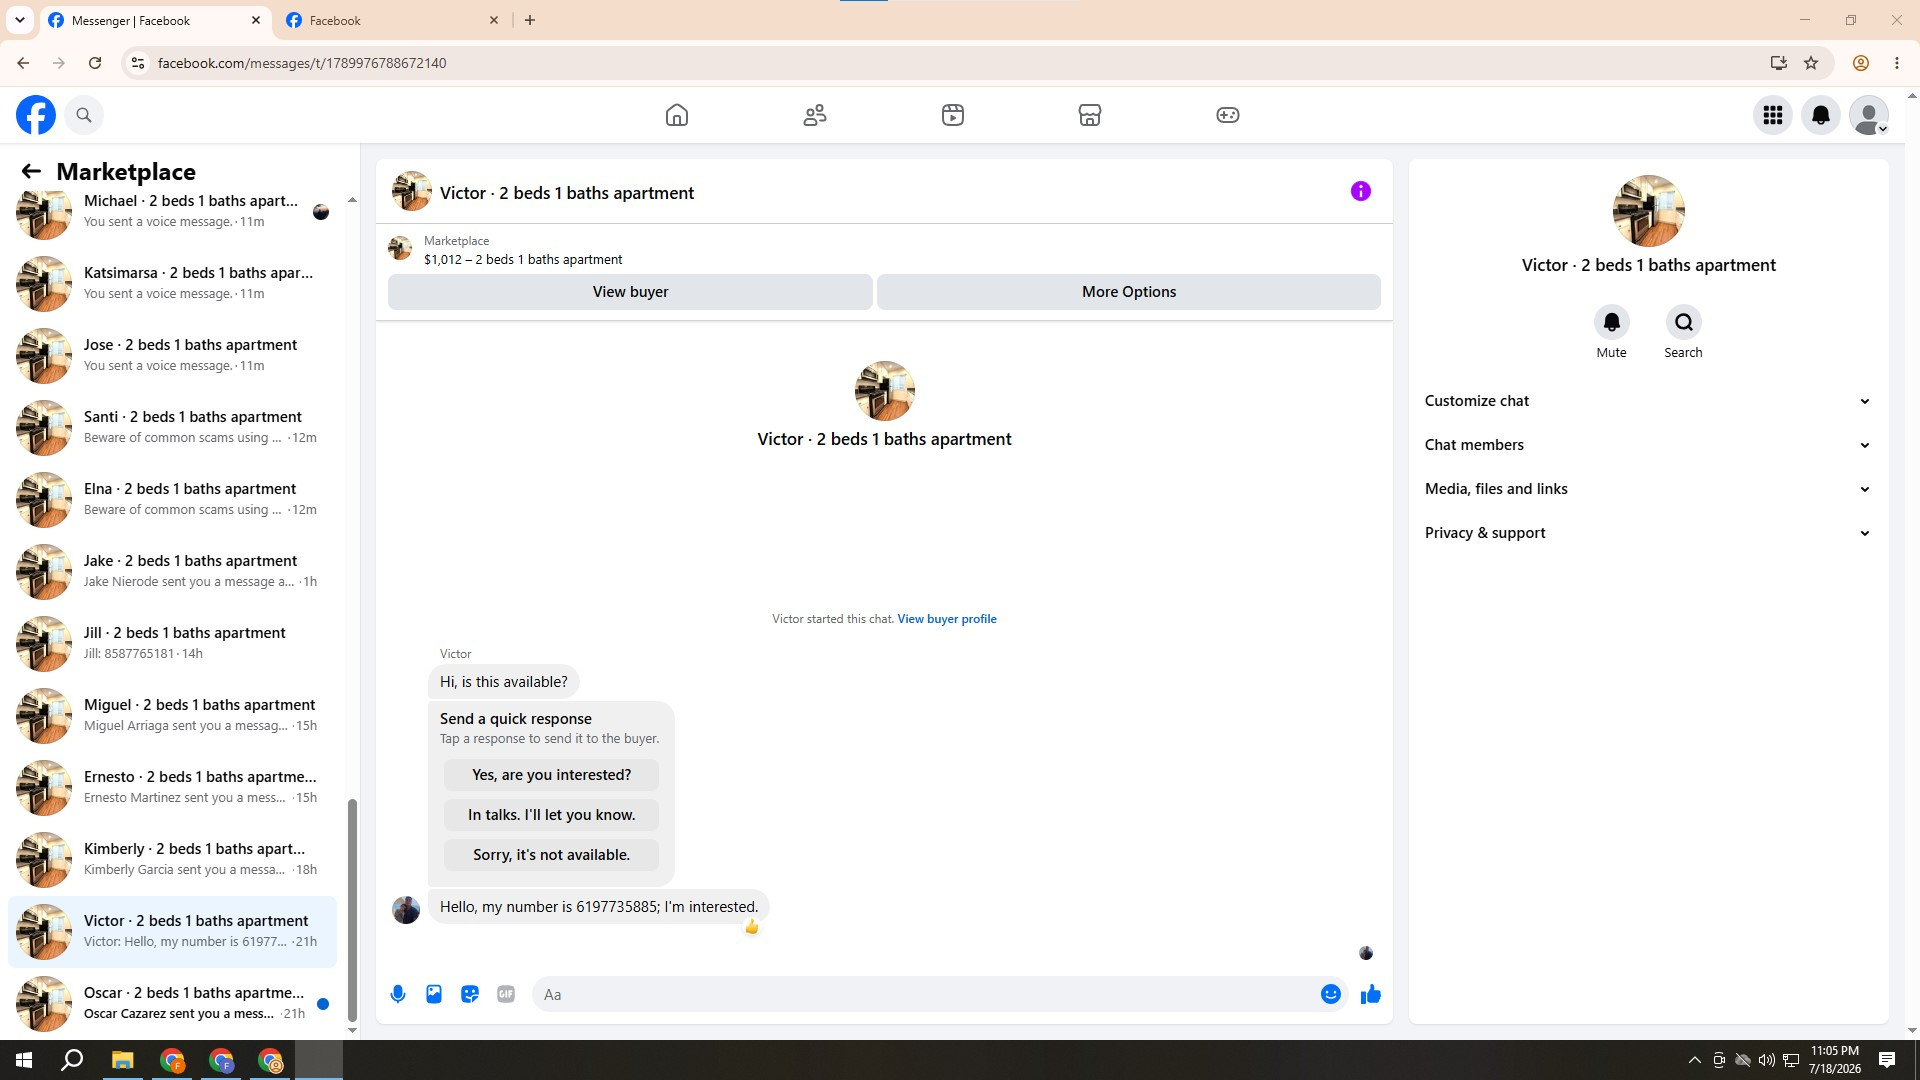
Task: Open Facebook home feed icon
Action: tap(677, 115)
